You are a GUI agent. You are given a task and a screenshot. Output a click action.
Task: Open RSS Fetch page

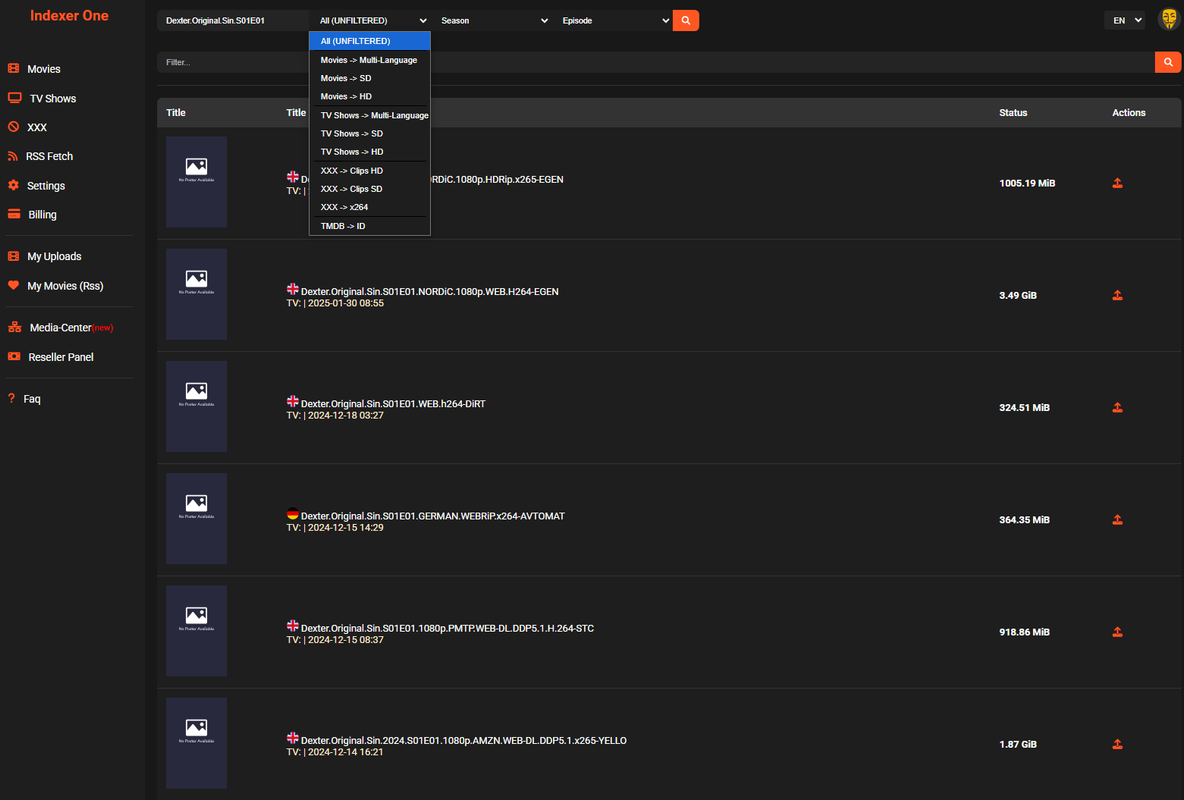click(x=49, y=156)
